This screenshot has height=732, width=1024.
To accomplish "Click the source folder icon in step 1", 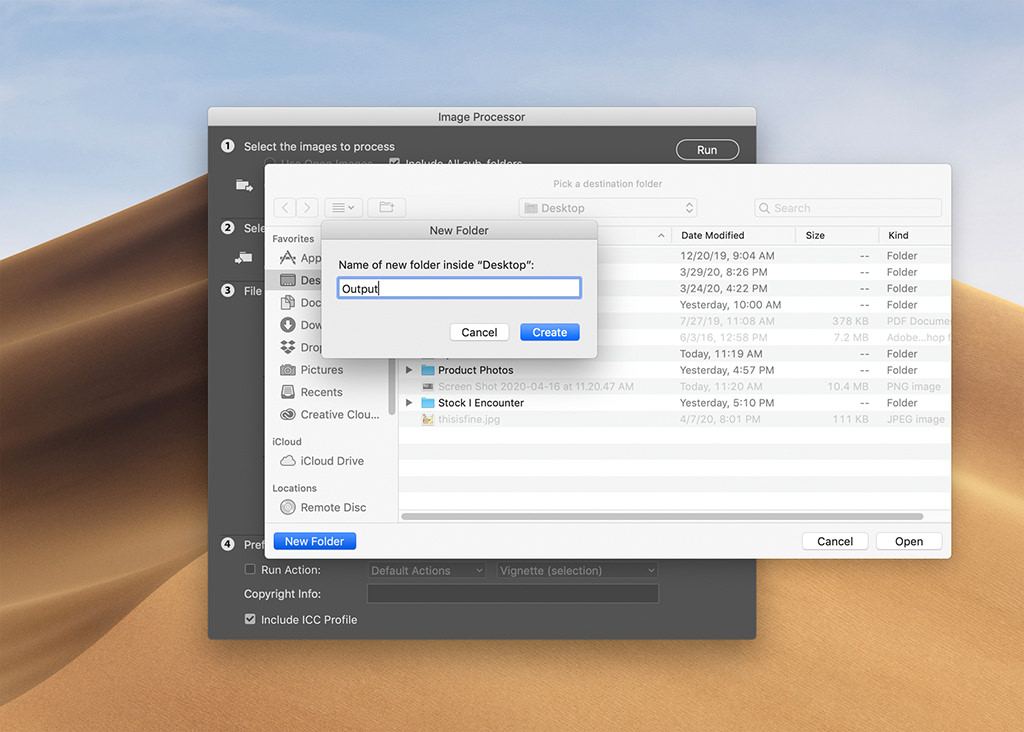I will tap(244, 185).
